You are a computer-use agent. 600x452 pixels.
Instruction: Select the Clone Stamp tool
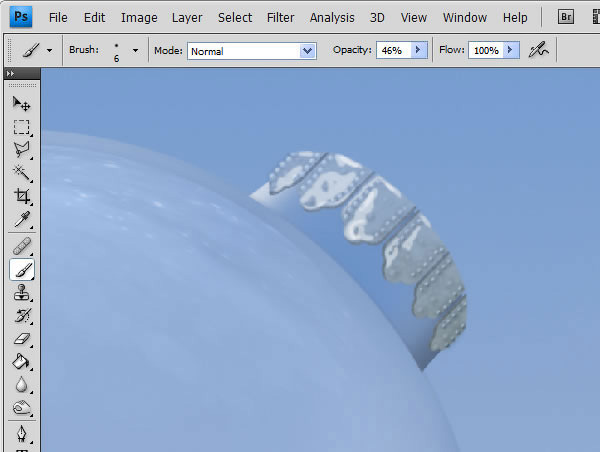pos(21,293)
